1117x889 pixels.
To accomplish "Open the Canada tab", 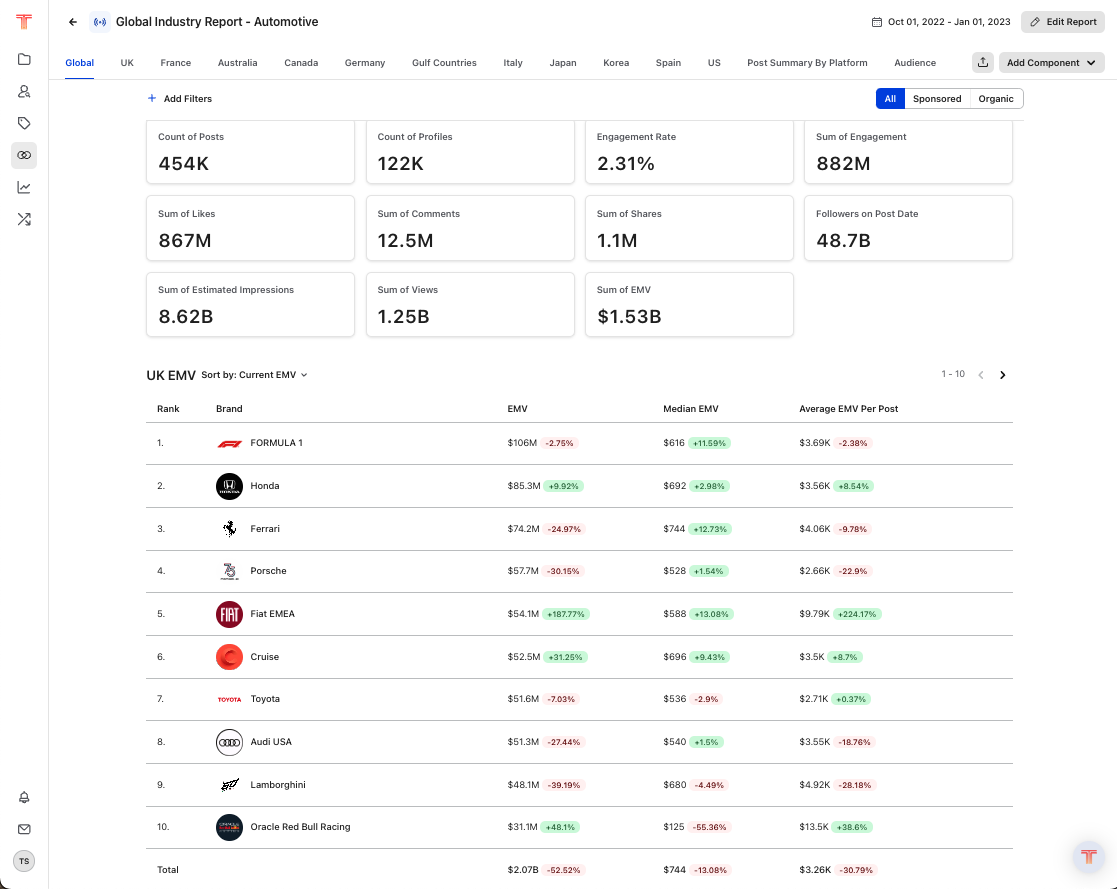I will (x=301, y=63).
